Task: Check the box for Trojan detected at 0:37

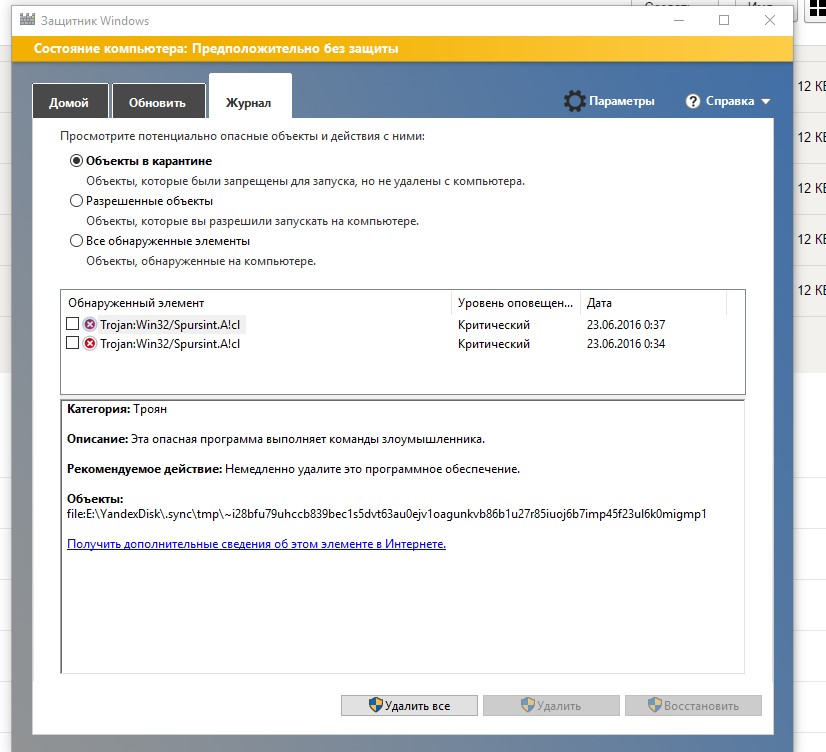Action: click(x=72, y=325)
